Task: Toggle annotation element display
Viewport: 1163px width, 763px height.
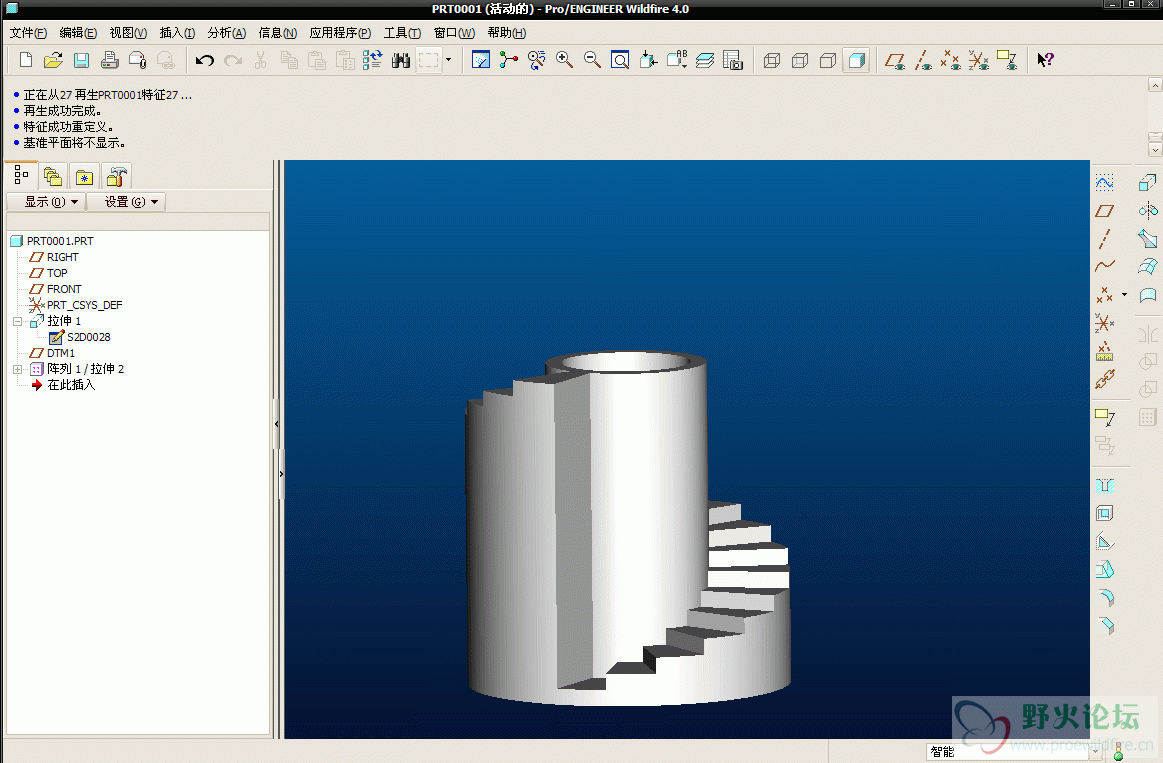Action: [1007, 60]
